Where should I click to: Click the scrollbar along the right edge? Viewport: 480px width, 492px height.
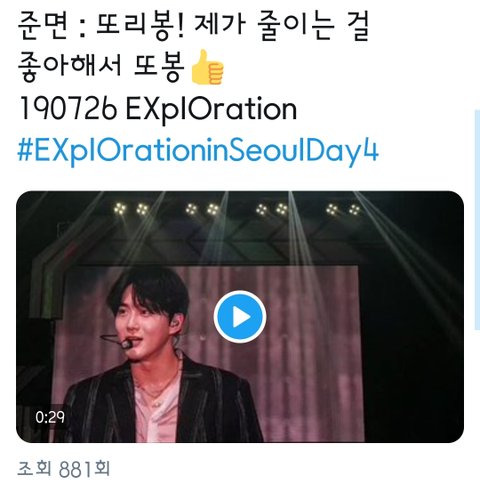click(x=477, y=220)
